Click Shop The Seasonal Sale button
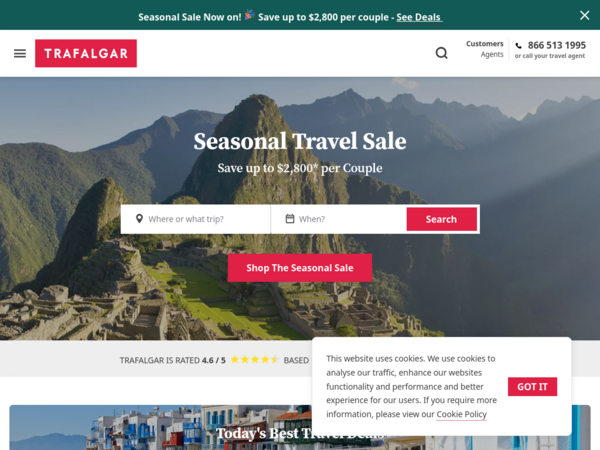Viewport: 600px width, 450px height. pos(300,268)
